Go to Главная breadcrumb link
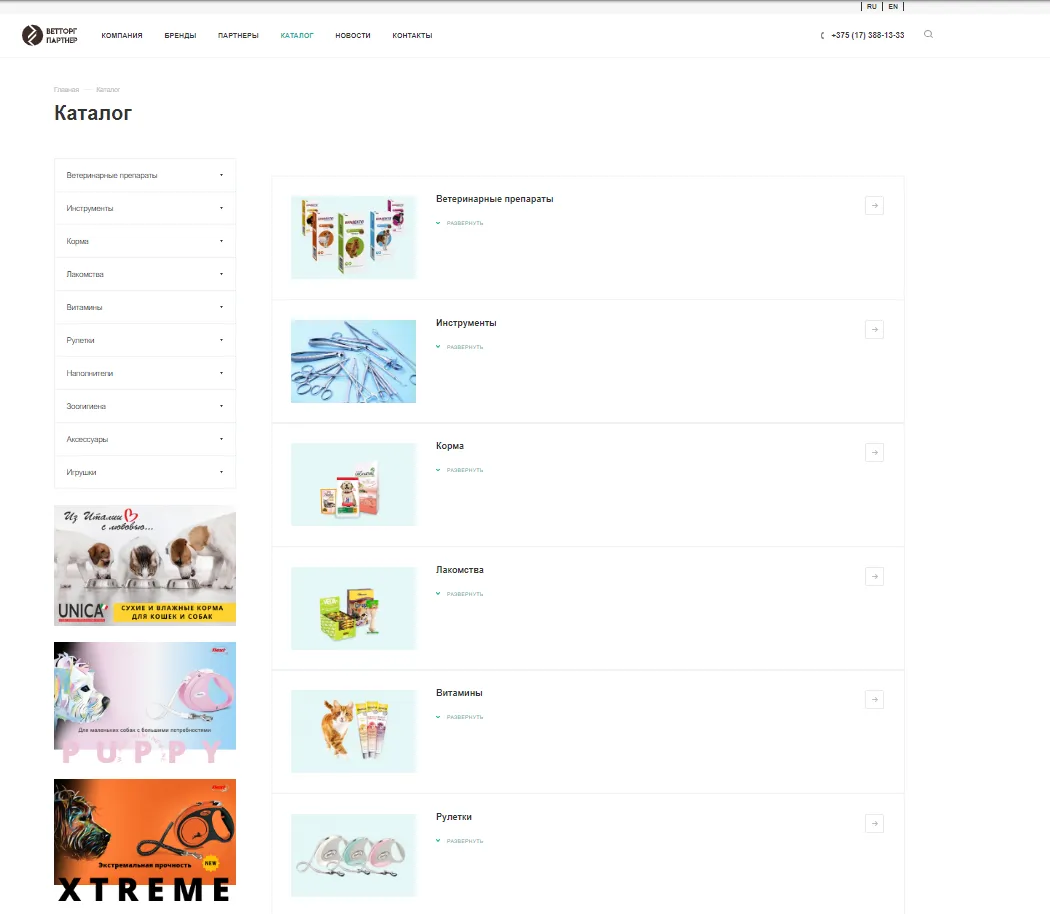Viewport: 1050px width, 914px height. [66, 90]
